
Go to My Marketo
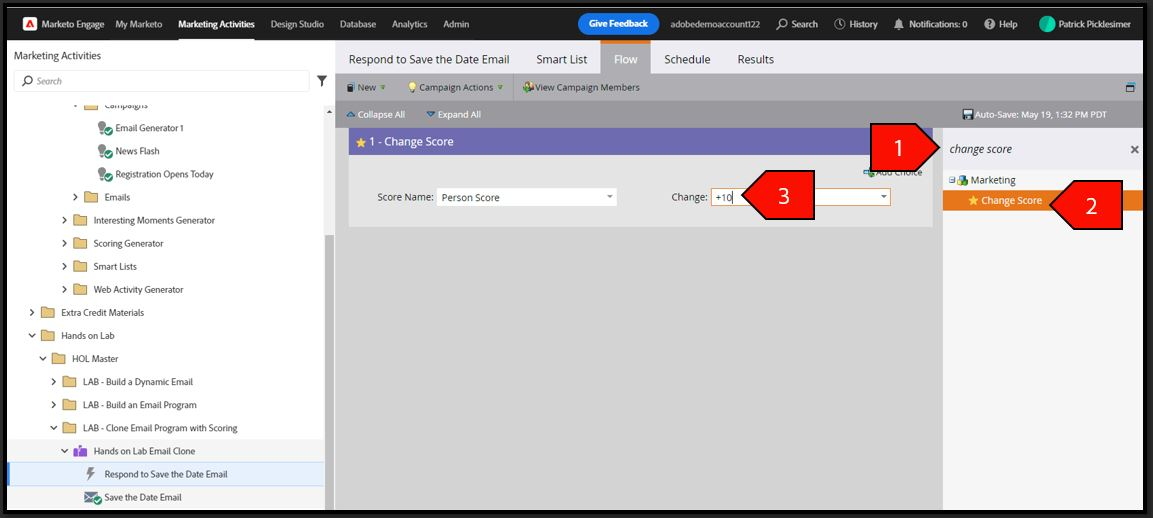tap(139, 24)
